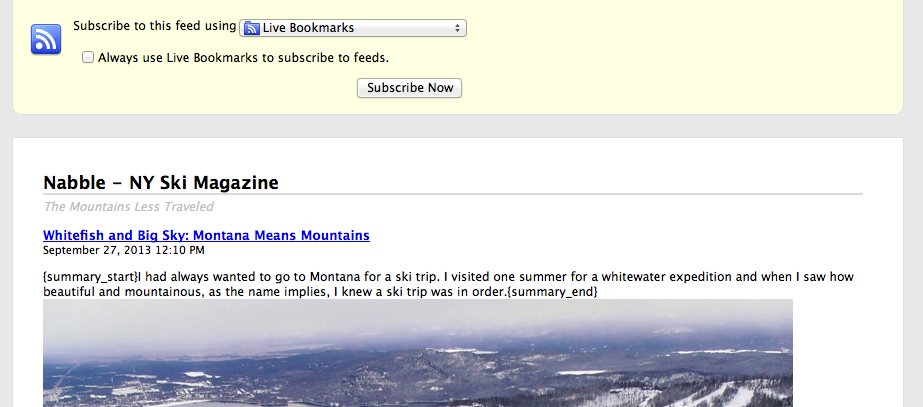The image size is (923, 407).
Task: Click the gray strip between subscription box and feed
Action: [461, 126]
